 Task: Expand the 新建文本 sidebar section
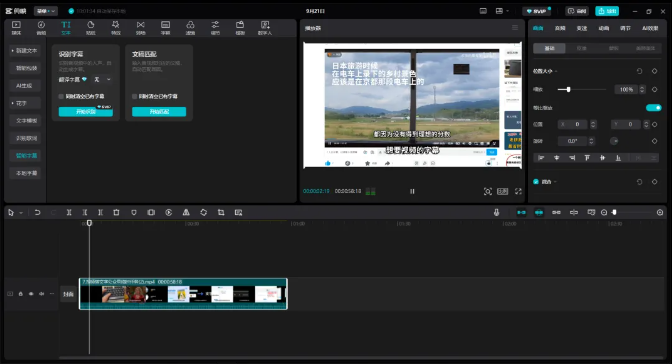coord(25,51)
